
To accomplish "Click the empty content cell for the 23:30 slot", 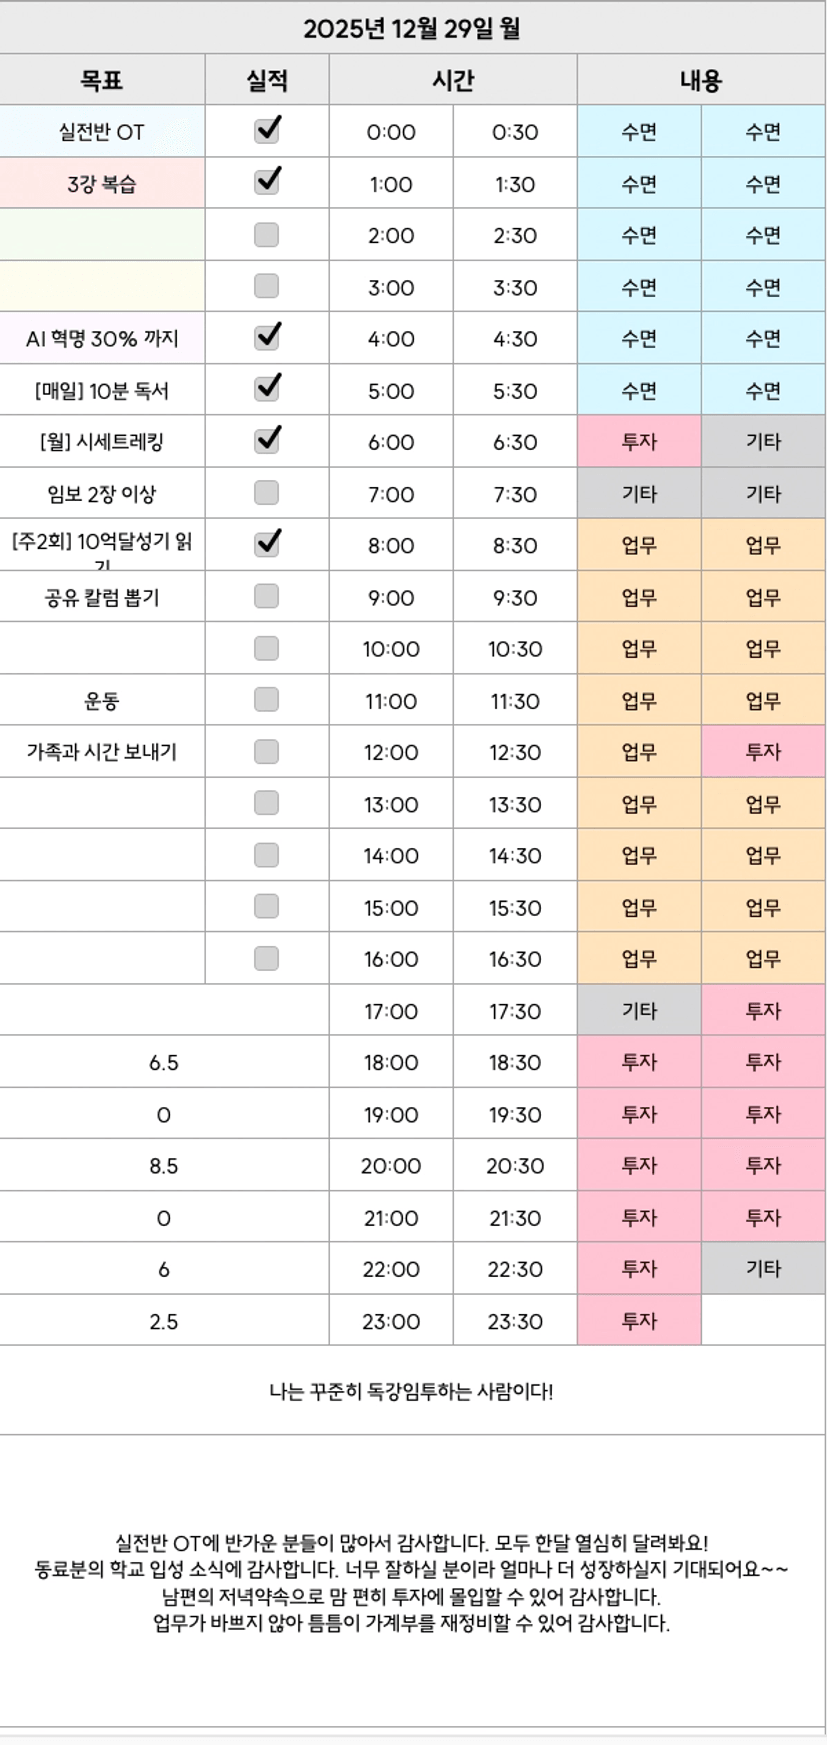I will [x=763, y=1321].
